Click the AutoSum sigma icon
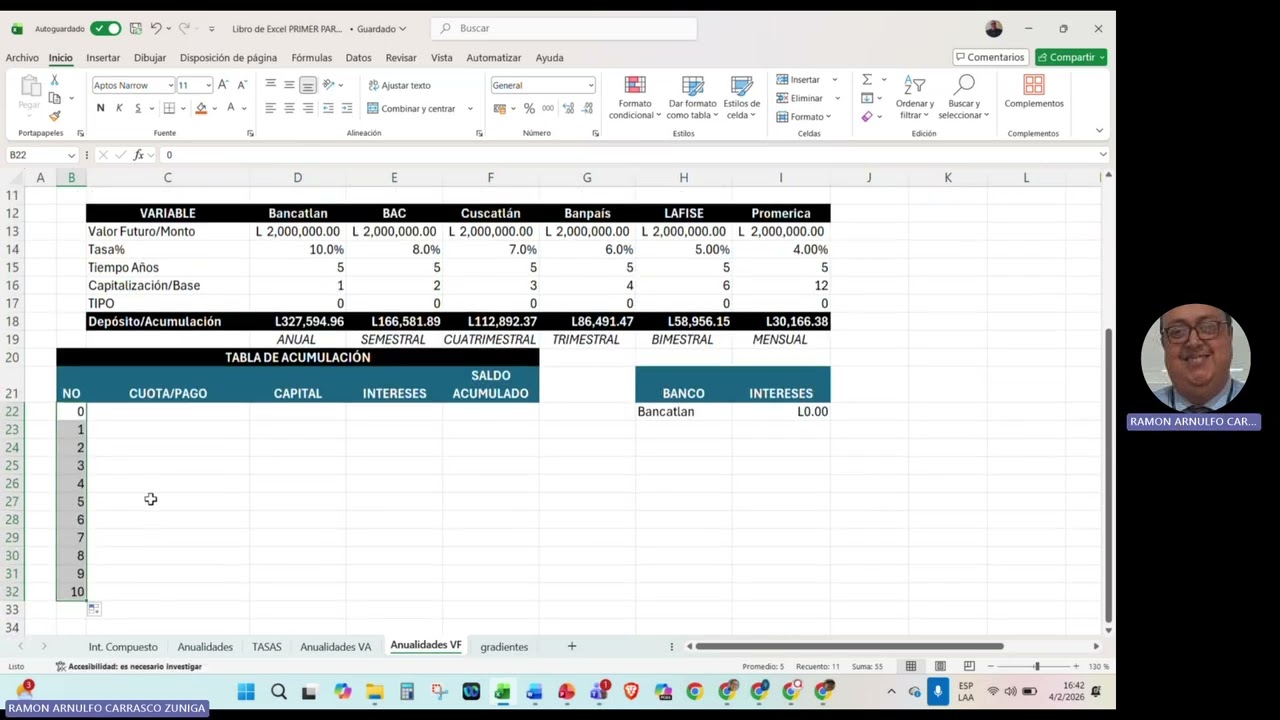Viewport: 1280px width, 720px height. pyautogui.click(x=867, y=80)
